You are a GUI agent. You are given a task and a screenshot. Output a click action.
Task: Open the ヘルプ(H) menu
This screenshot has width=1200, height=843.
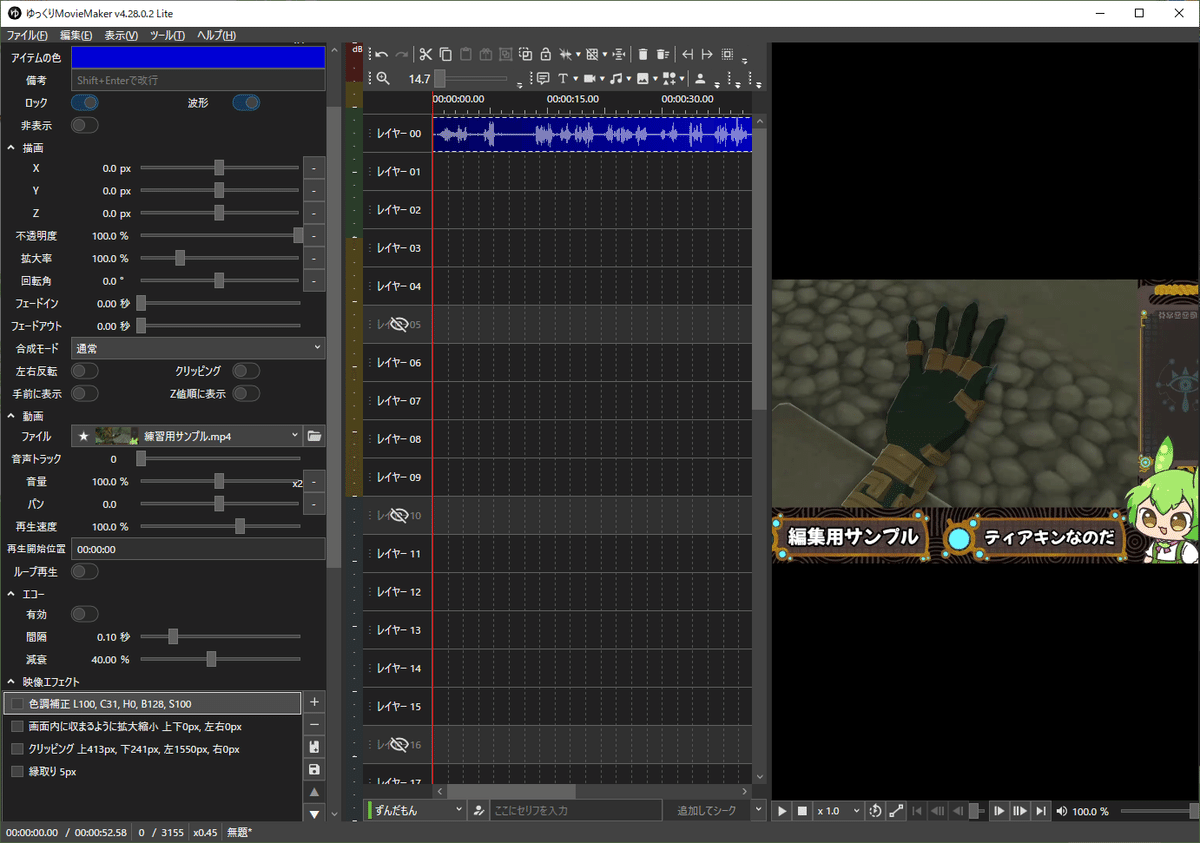point(216,35)
